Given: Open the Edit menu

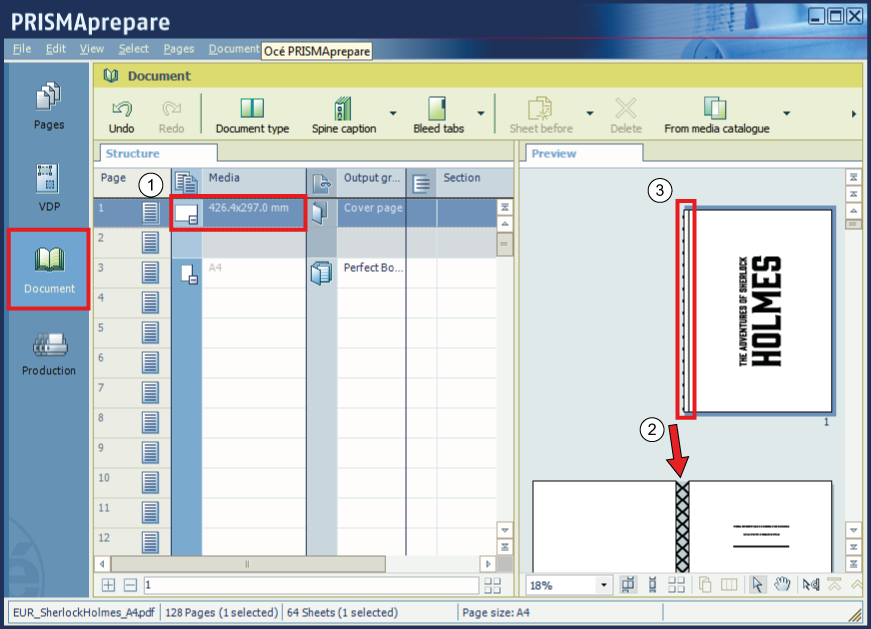Looking at the screenshot, I should click(55, 49).
